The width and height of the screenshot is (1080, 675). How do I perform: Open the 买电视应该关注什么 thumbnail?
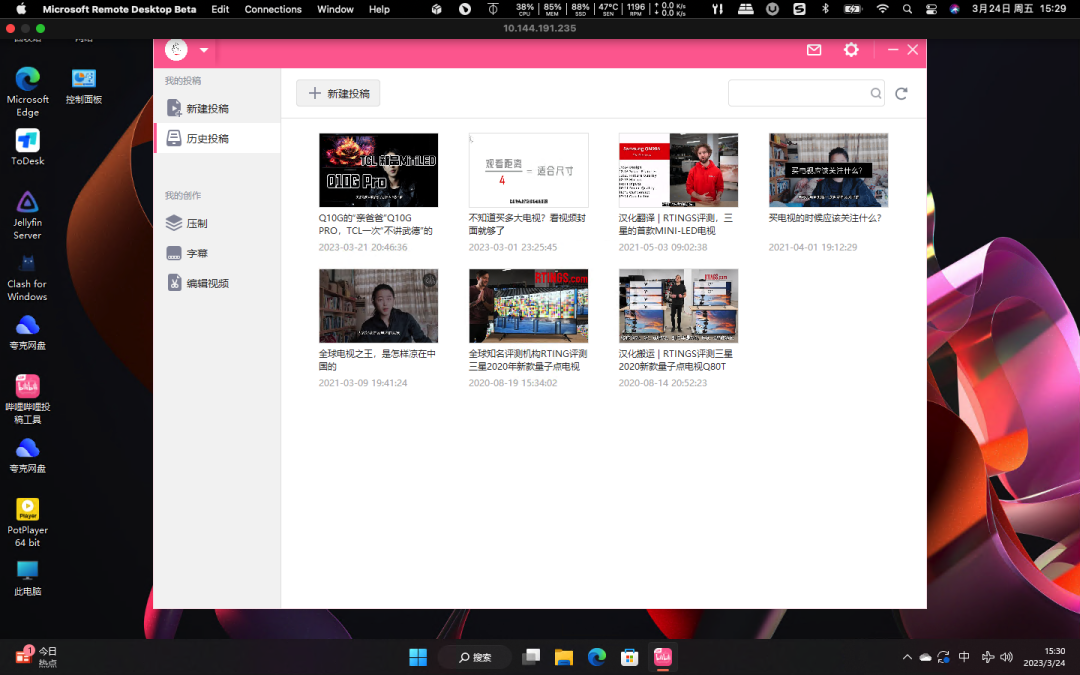coord(829,170)
